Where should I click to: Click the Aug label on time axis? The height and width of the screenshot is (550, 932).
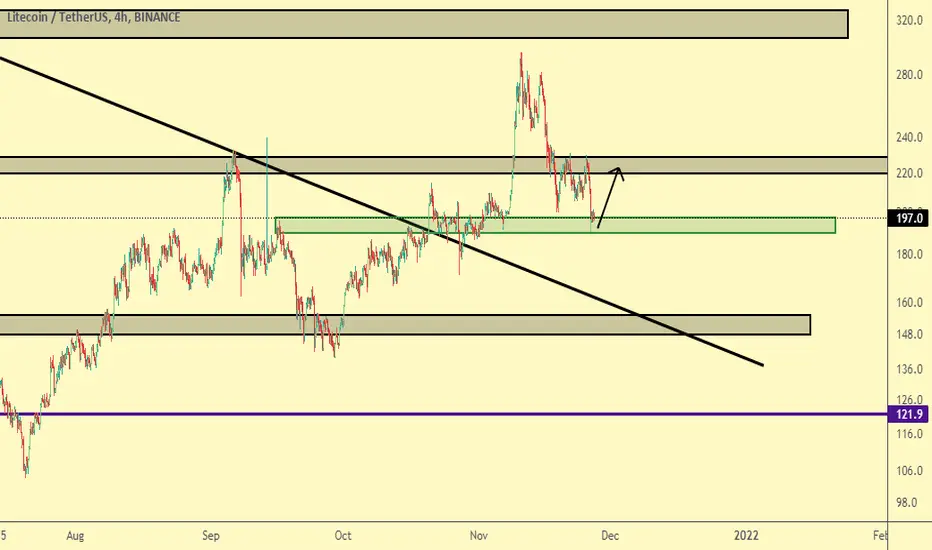[x=75, y=536]
